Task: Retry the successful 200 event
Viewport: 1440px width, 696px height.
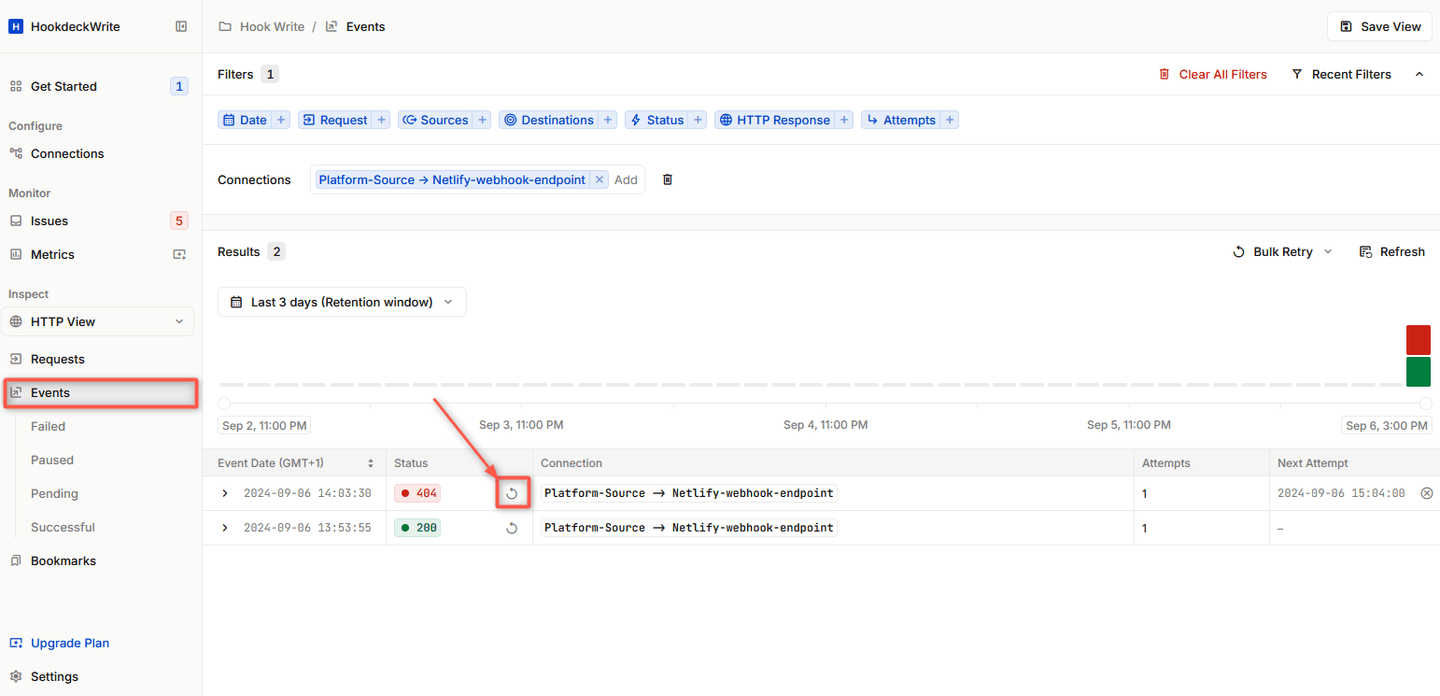Action: tap(512, 527)
